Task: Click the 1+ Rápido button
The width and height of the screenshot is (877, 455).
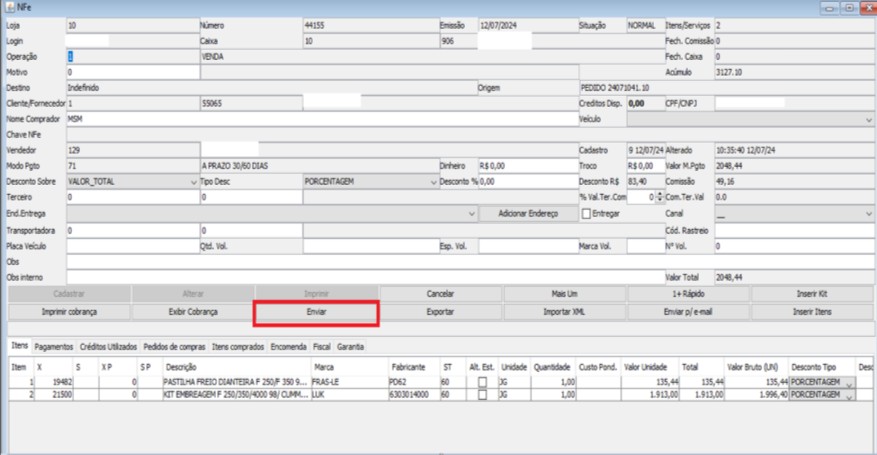Action: 688,293
